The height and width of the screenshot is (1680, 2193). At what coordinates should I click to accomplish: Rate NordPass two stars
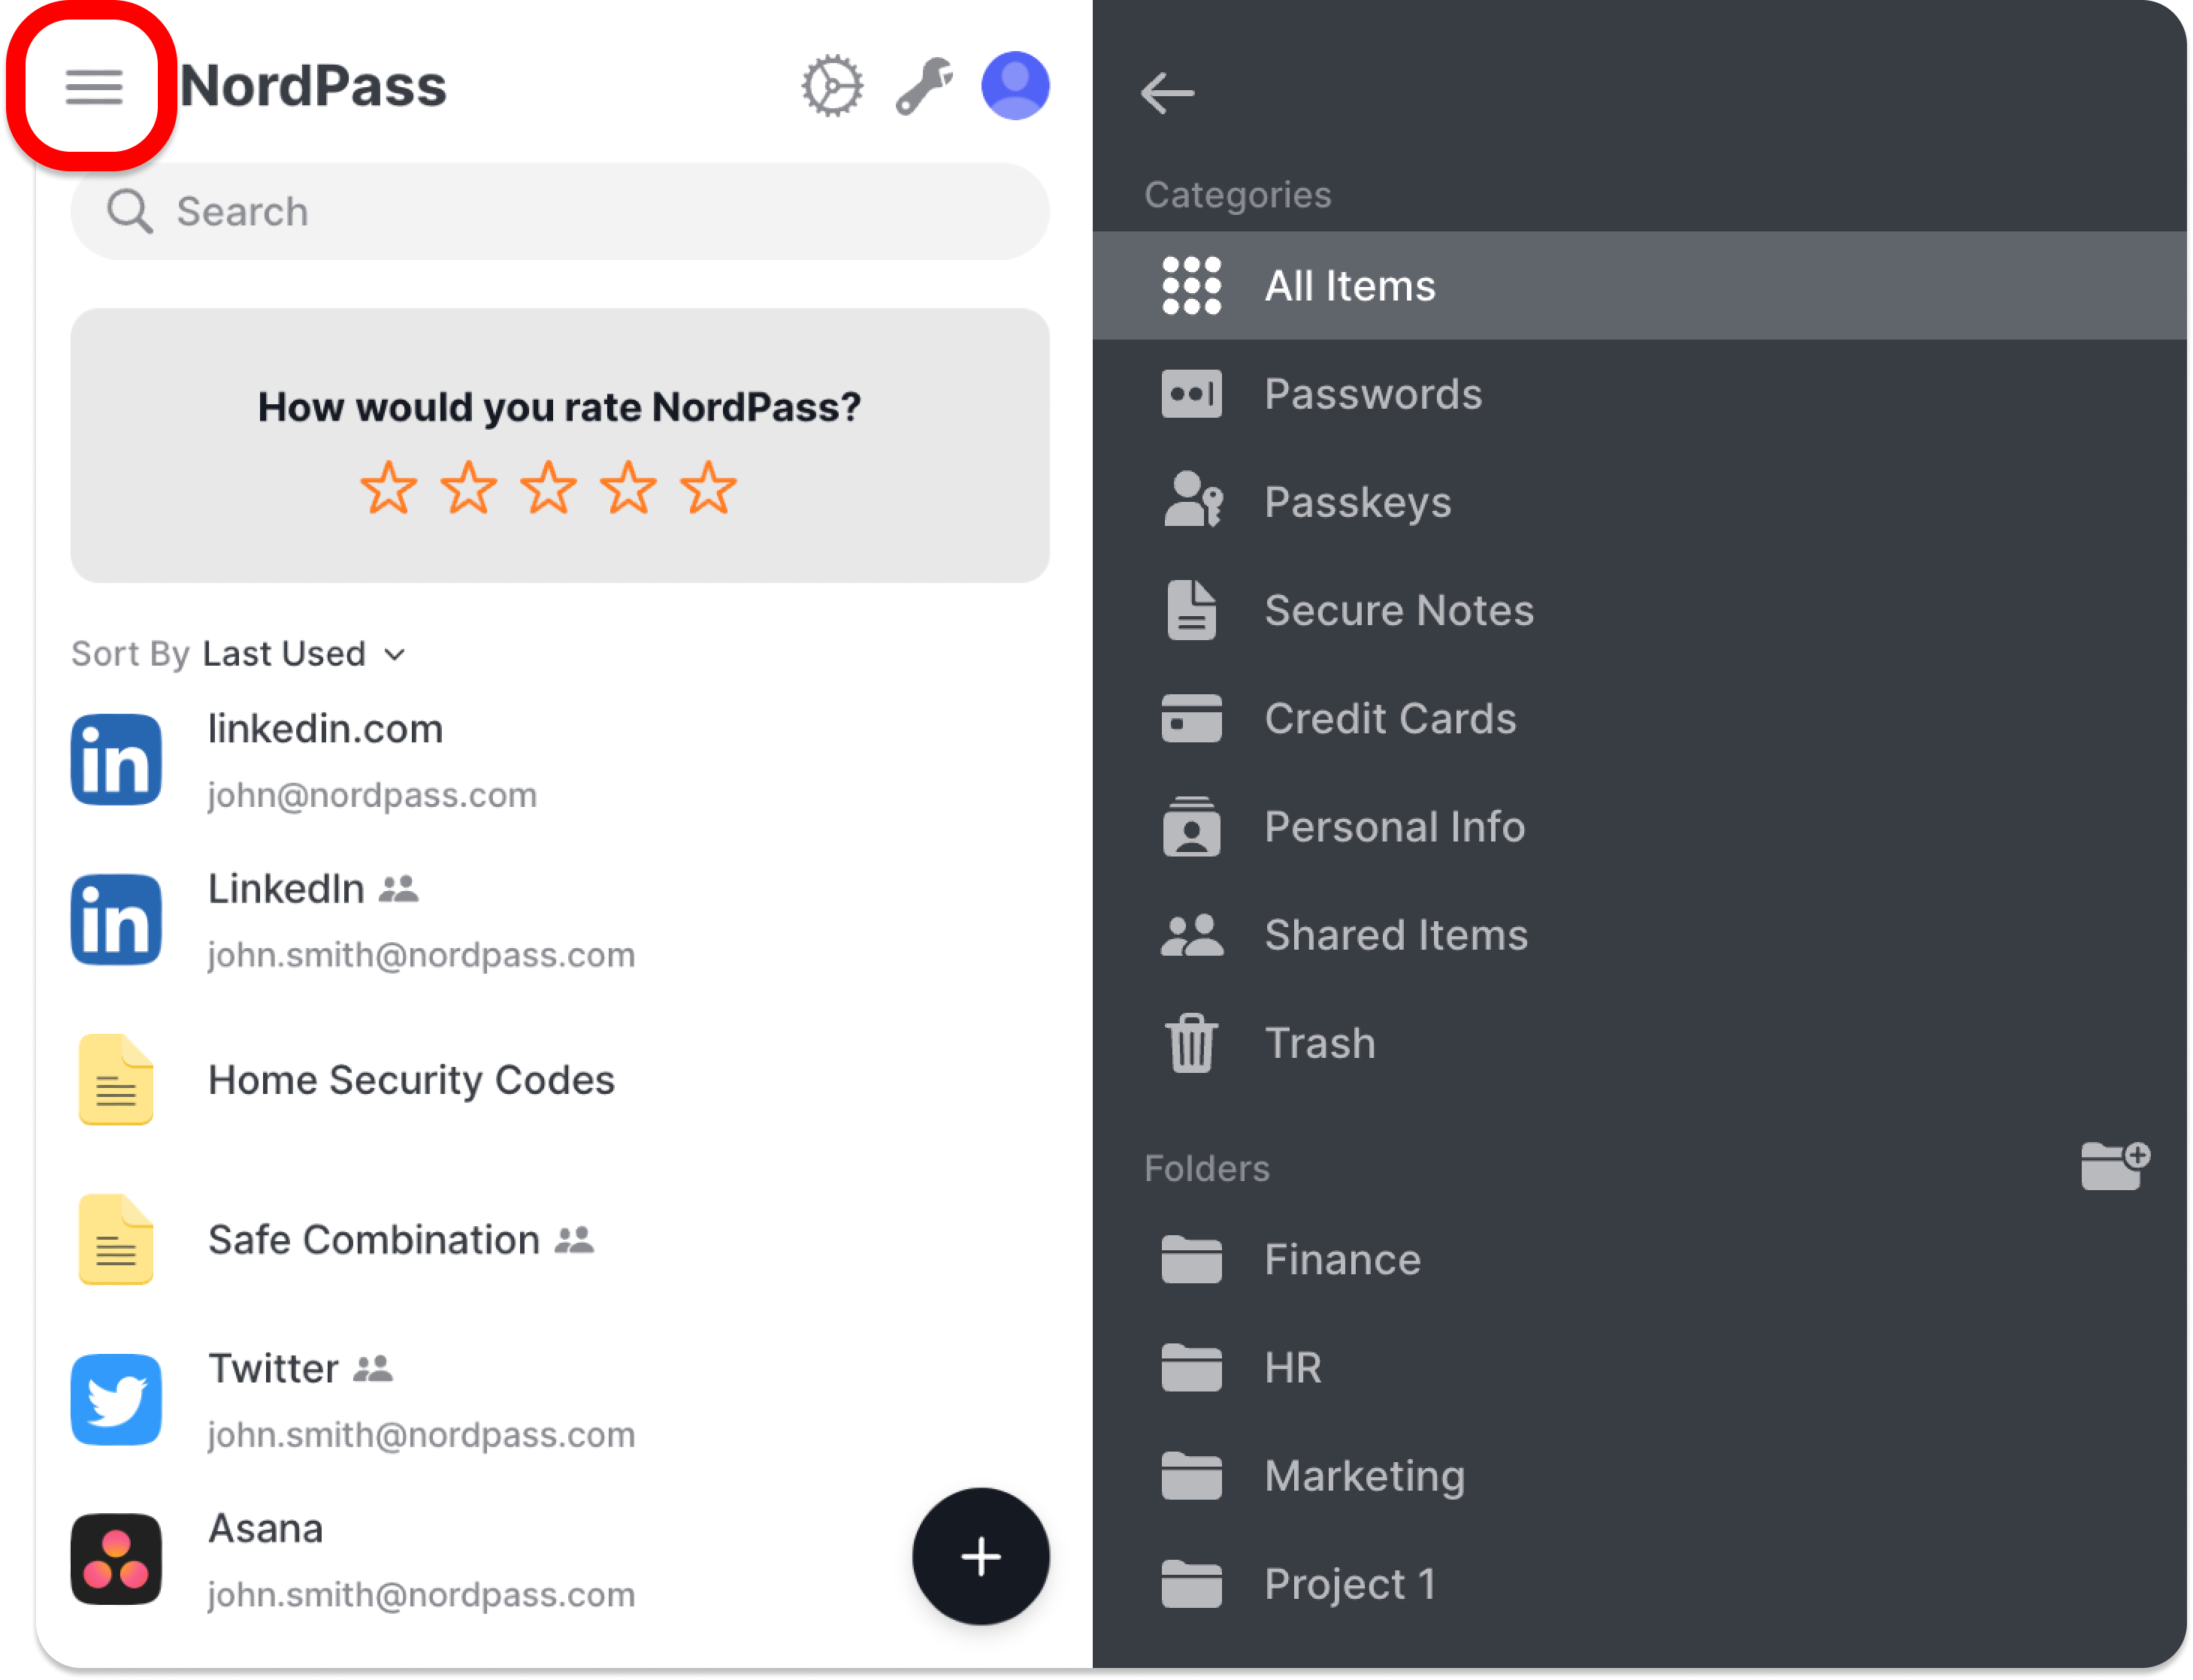pyautogui.click(x=469, y=488)
